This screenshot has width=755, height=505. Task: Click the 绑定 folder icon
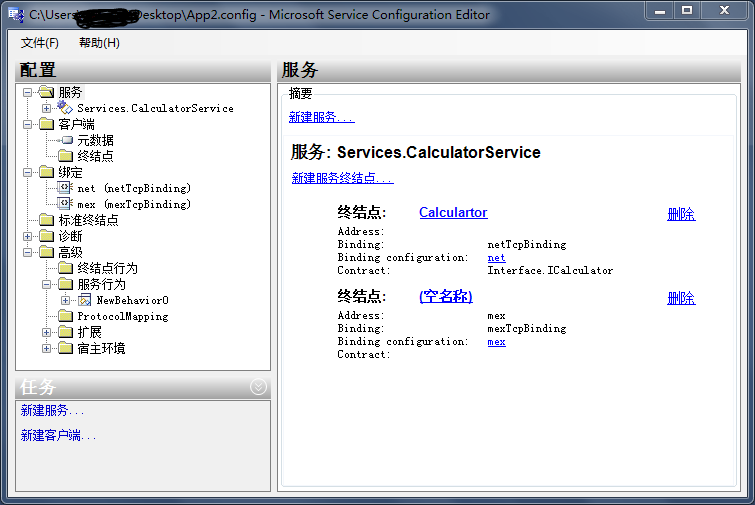click(x=46, y=172)
